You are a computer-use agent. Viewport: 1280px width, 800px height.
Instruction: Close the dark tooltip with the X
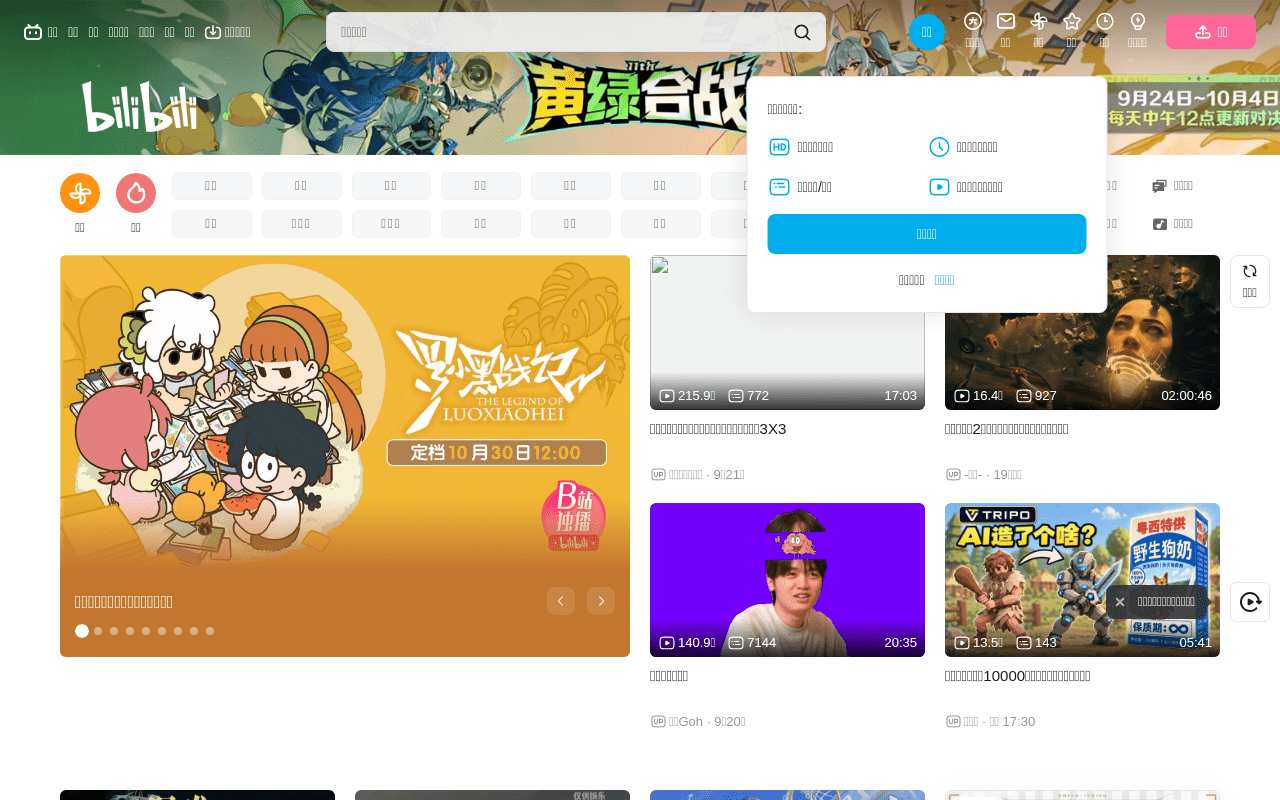(1120, 602)
